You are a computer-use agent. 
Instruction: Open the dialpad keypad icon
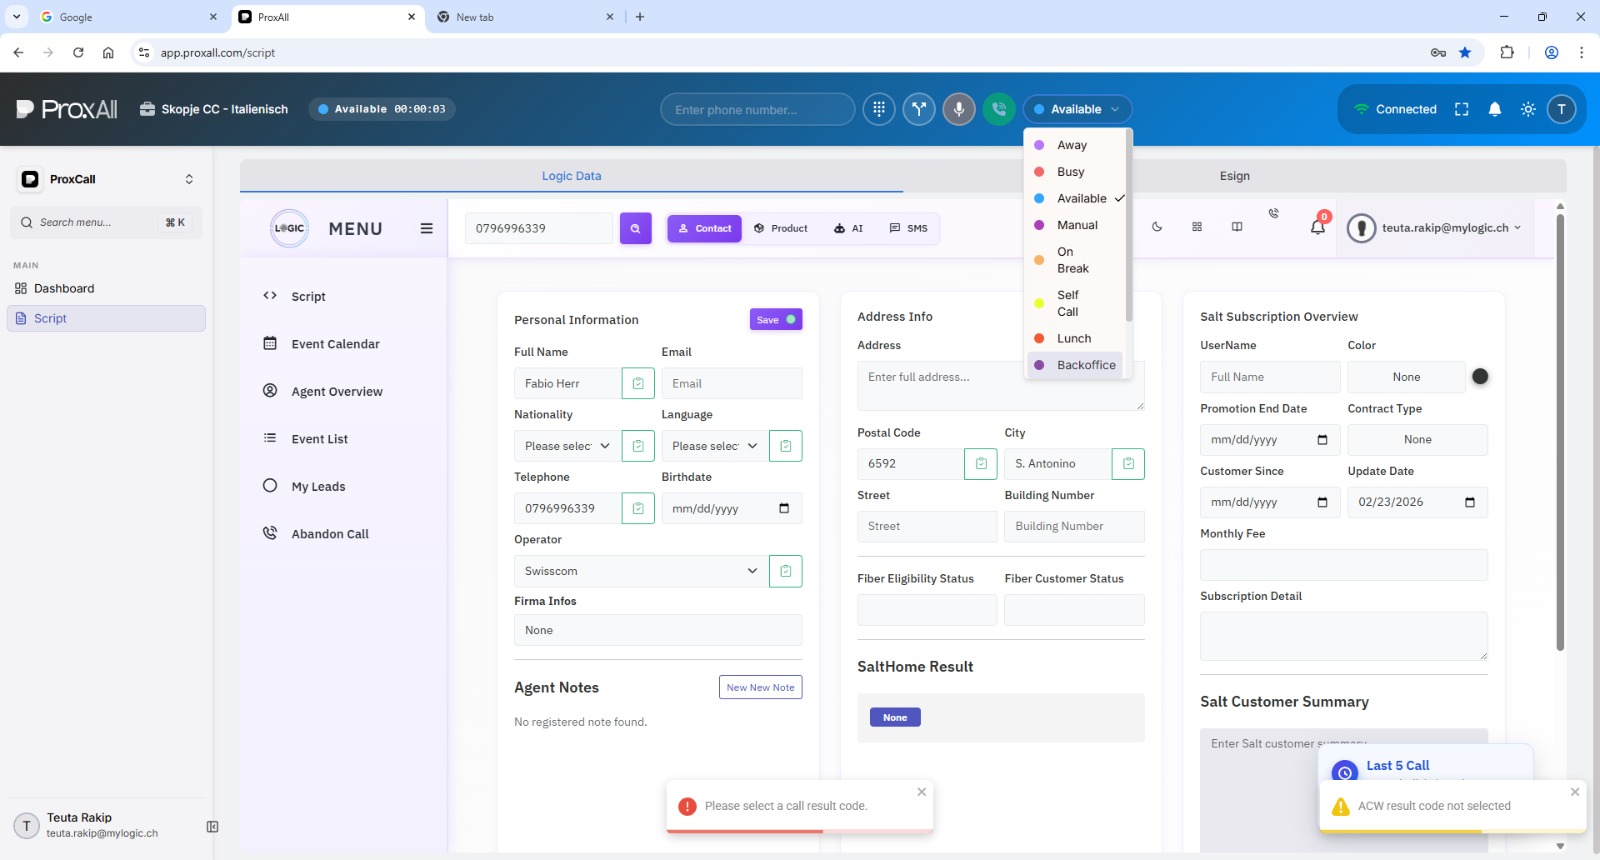tap(879, 109)
